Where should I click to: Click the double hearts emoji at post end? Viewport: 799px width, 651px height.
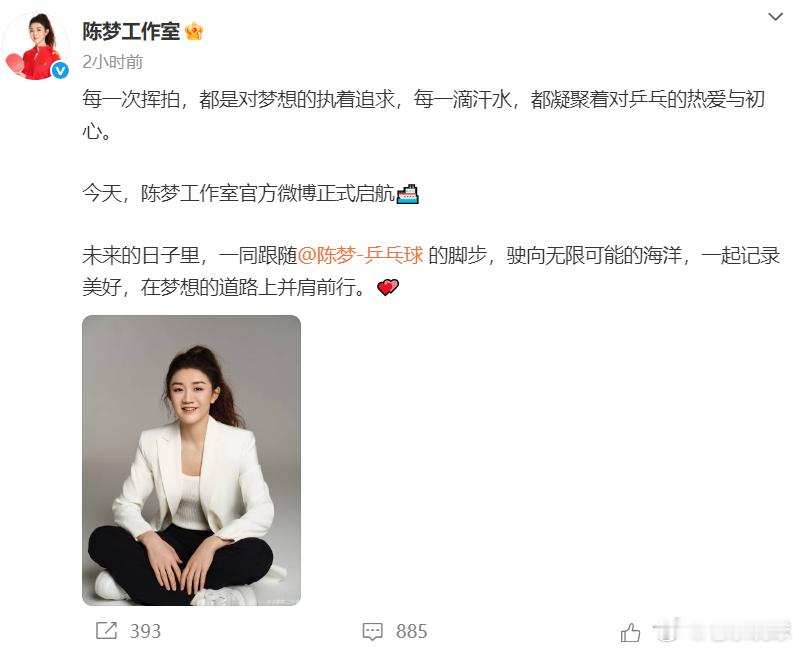pos(388,288)
